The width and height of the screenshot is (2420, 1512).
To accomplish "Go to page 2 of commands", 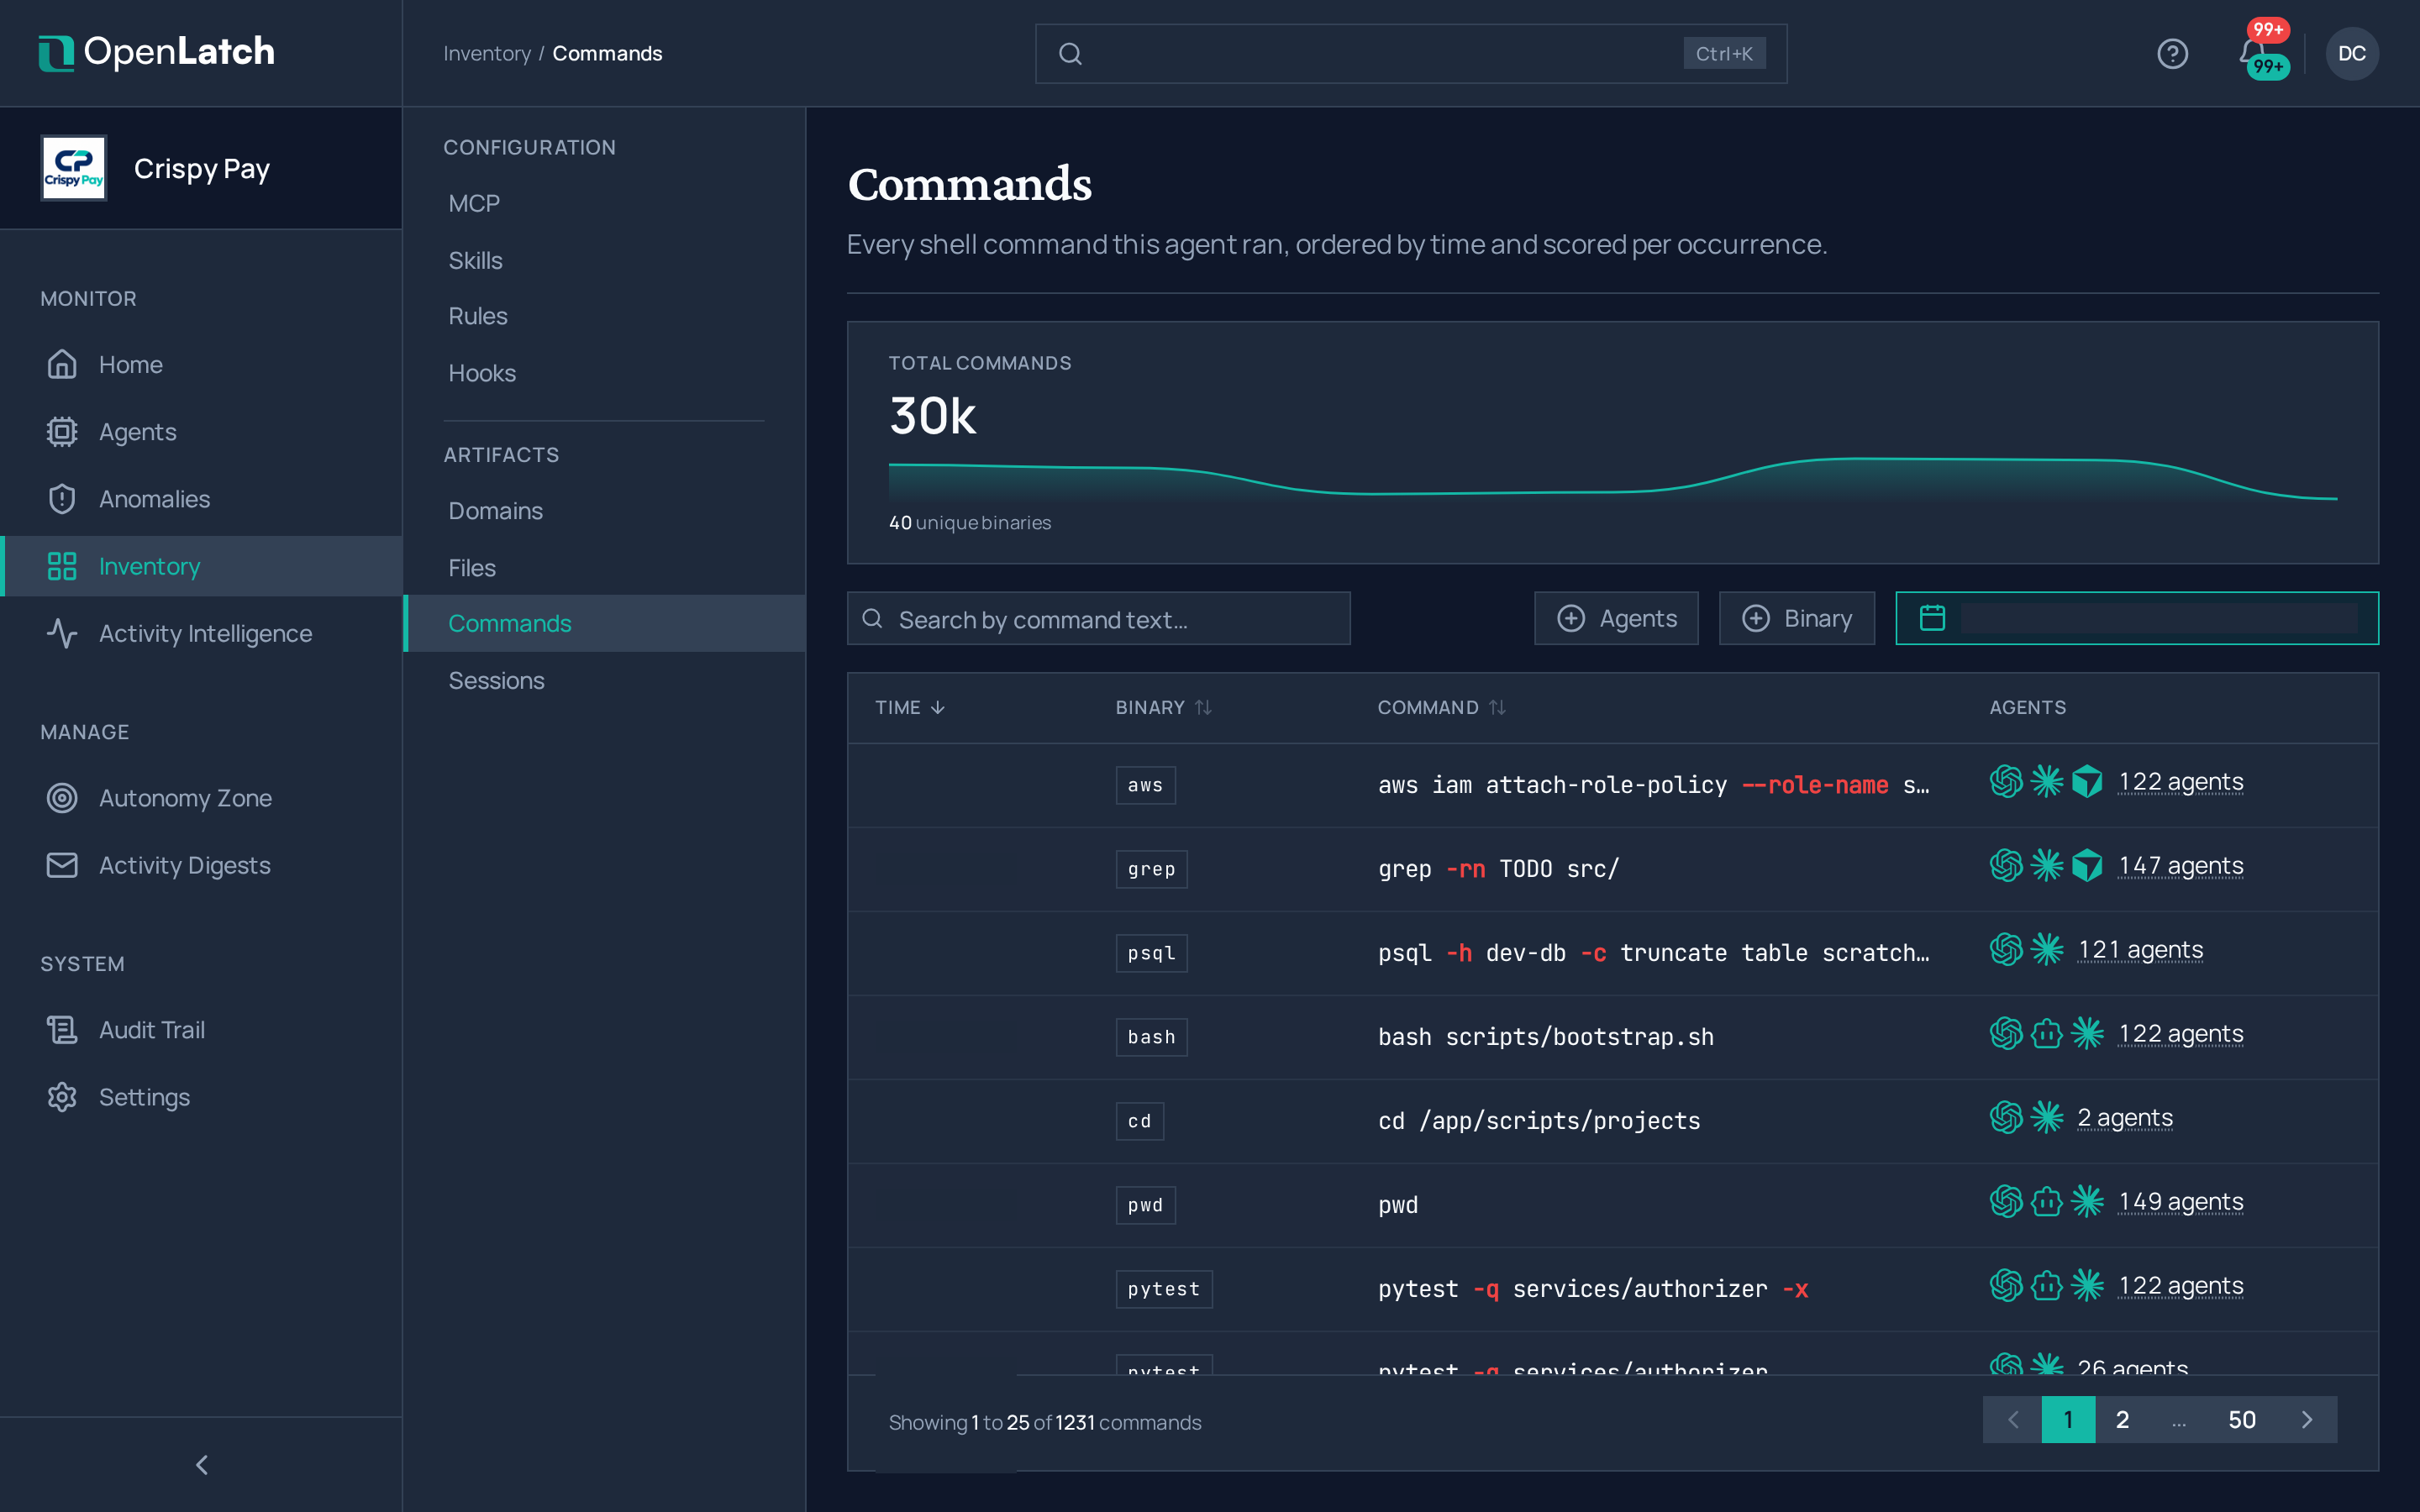I will (x=2122, y=1419).
